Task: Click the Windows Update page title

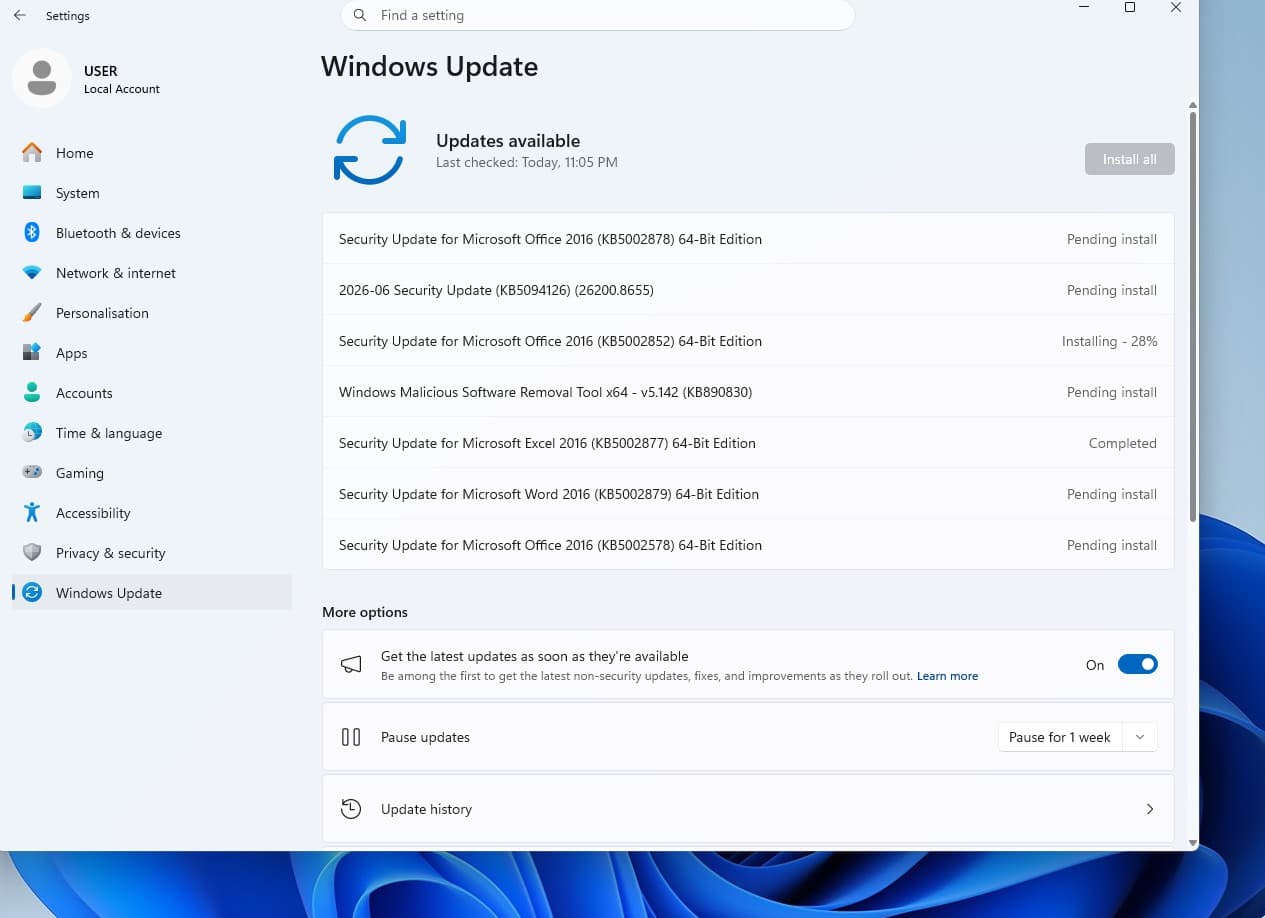Action: [x=429, y=67]
